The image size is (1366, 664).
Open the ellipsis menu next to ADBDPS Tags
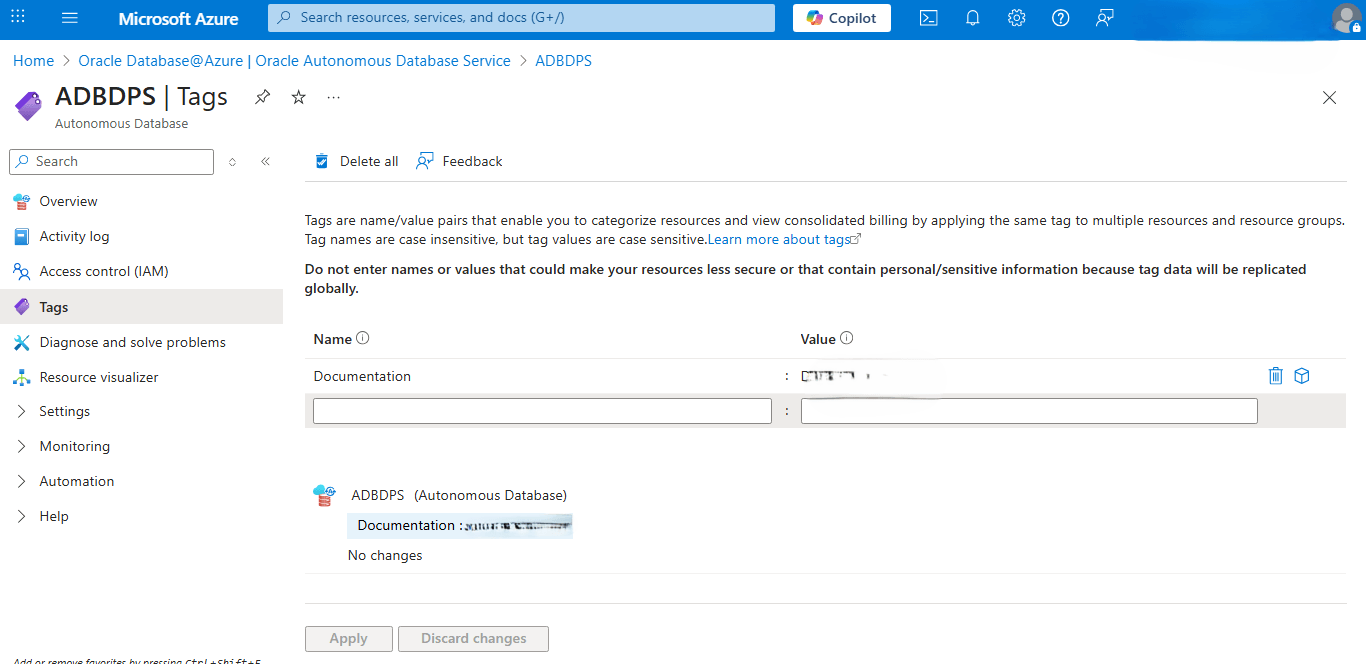pos(333,97)
